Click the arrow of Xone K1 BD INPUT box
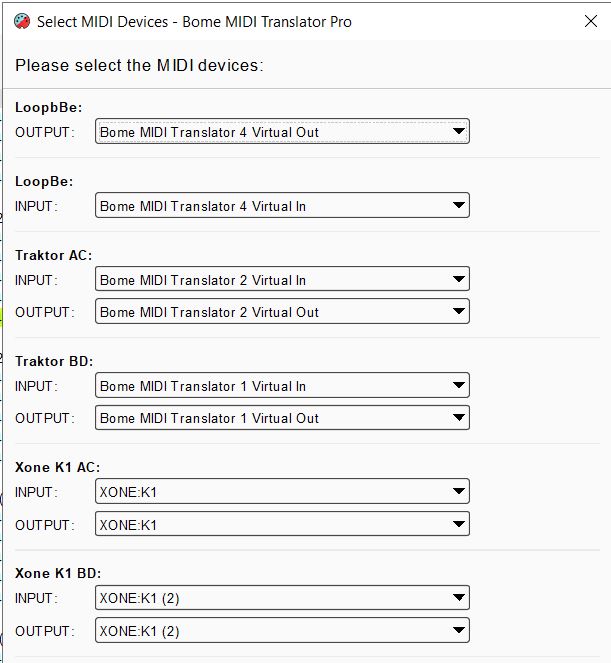The height and width of the screenshot is (663, 611). [458, 598]
